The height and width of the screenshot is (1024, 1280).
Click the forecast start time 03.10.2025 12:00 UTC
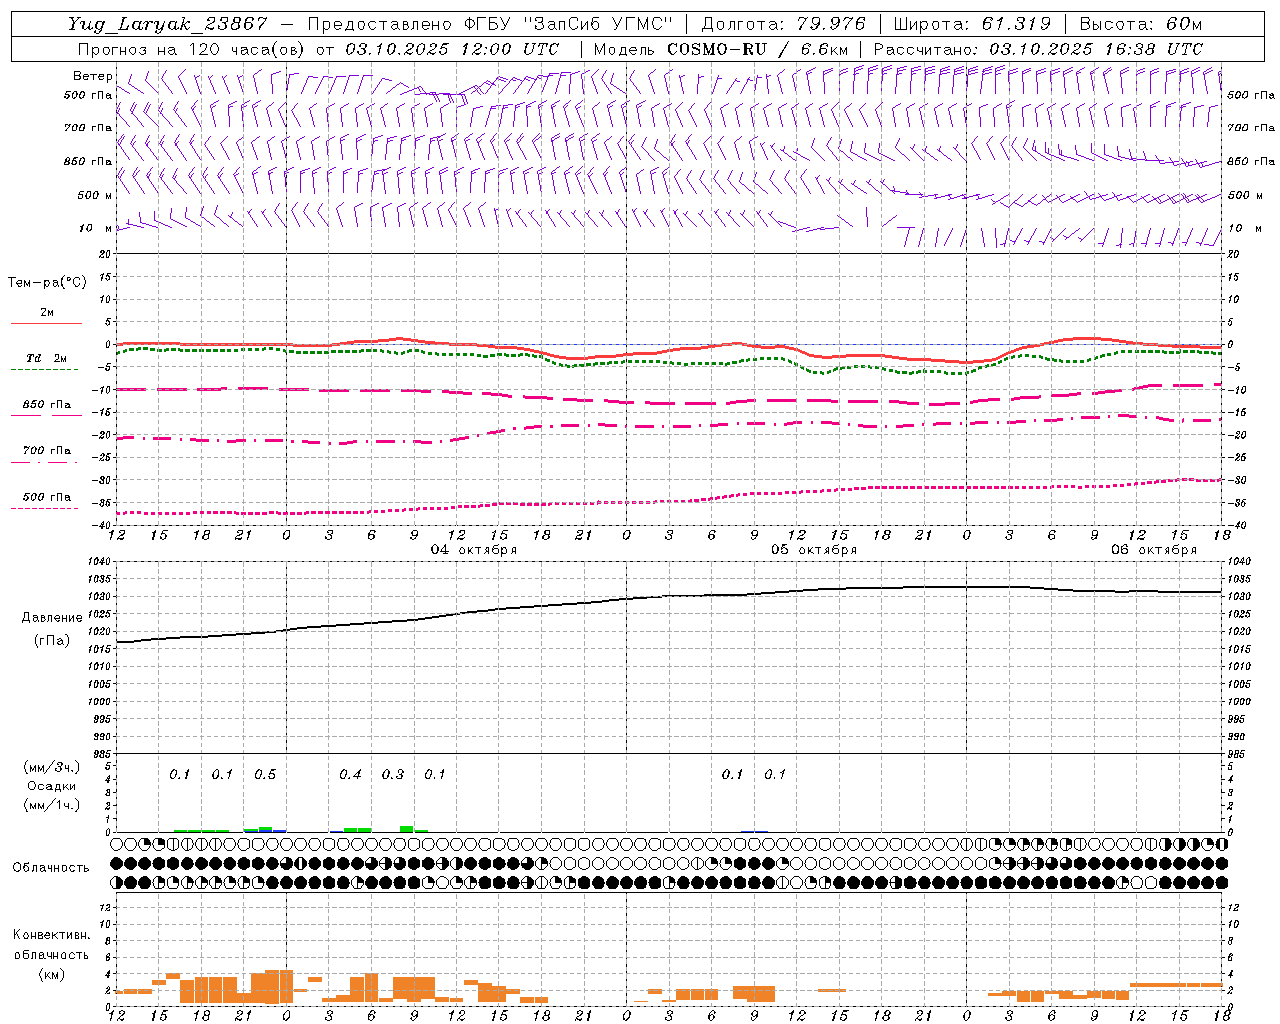coord(452,49)
